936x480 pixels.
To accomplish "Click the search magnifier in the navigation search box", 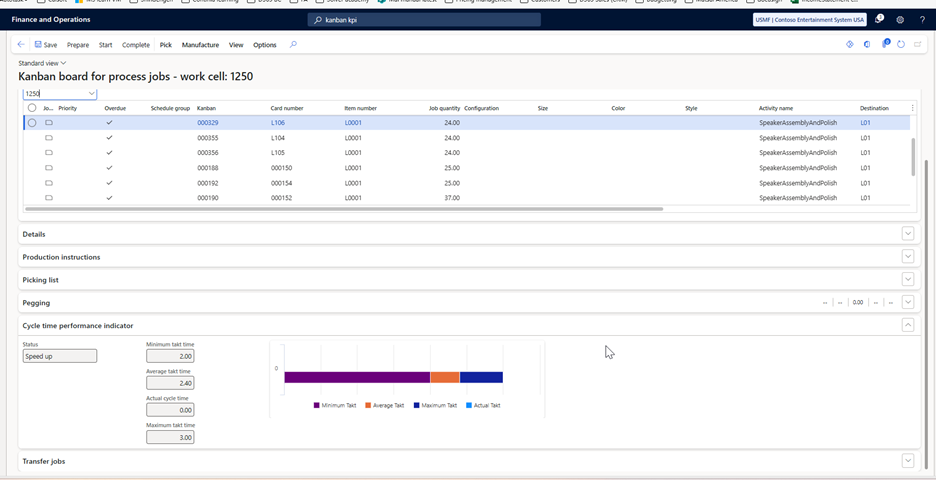I will point(318,20).
